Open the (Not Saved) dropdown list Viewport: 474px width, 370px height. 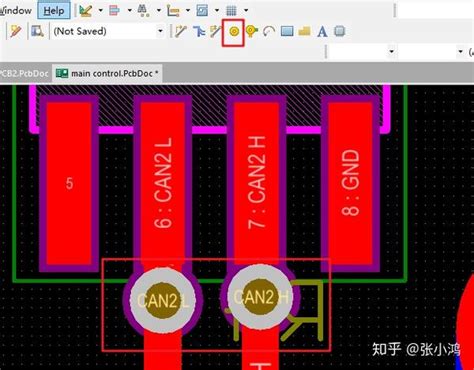[160, 31]
